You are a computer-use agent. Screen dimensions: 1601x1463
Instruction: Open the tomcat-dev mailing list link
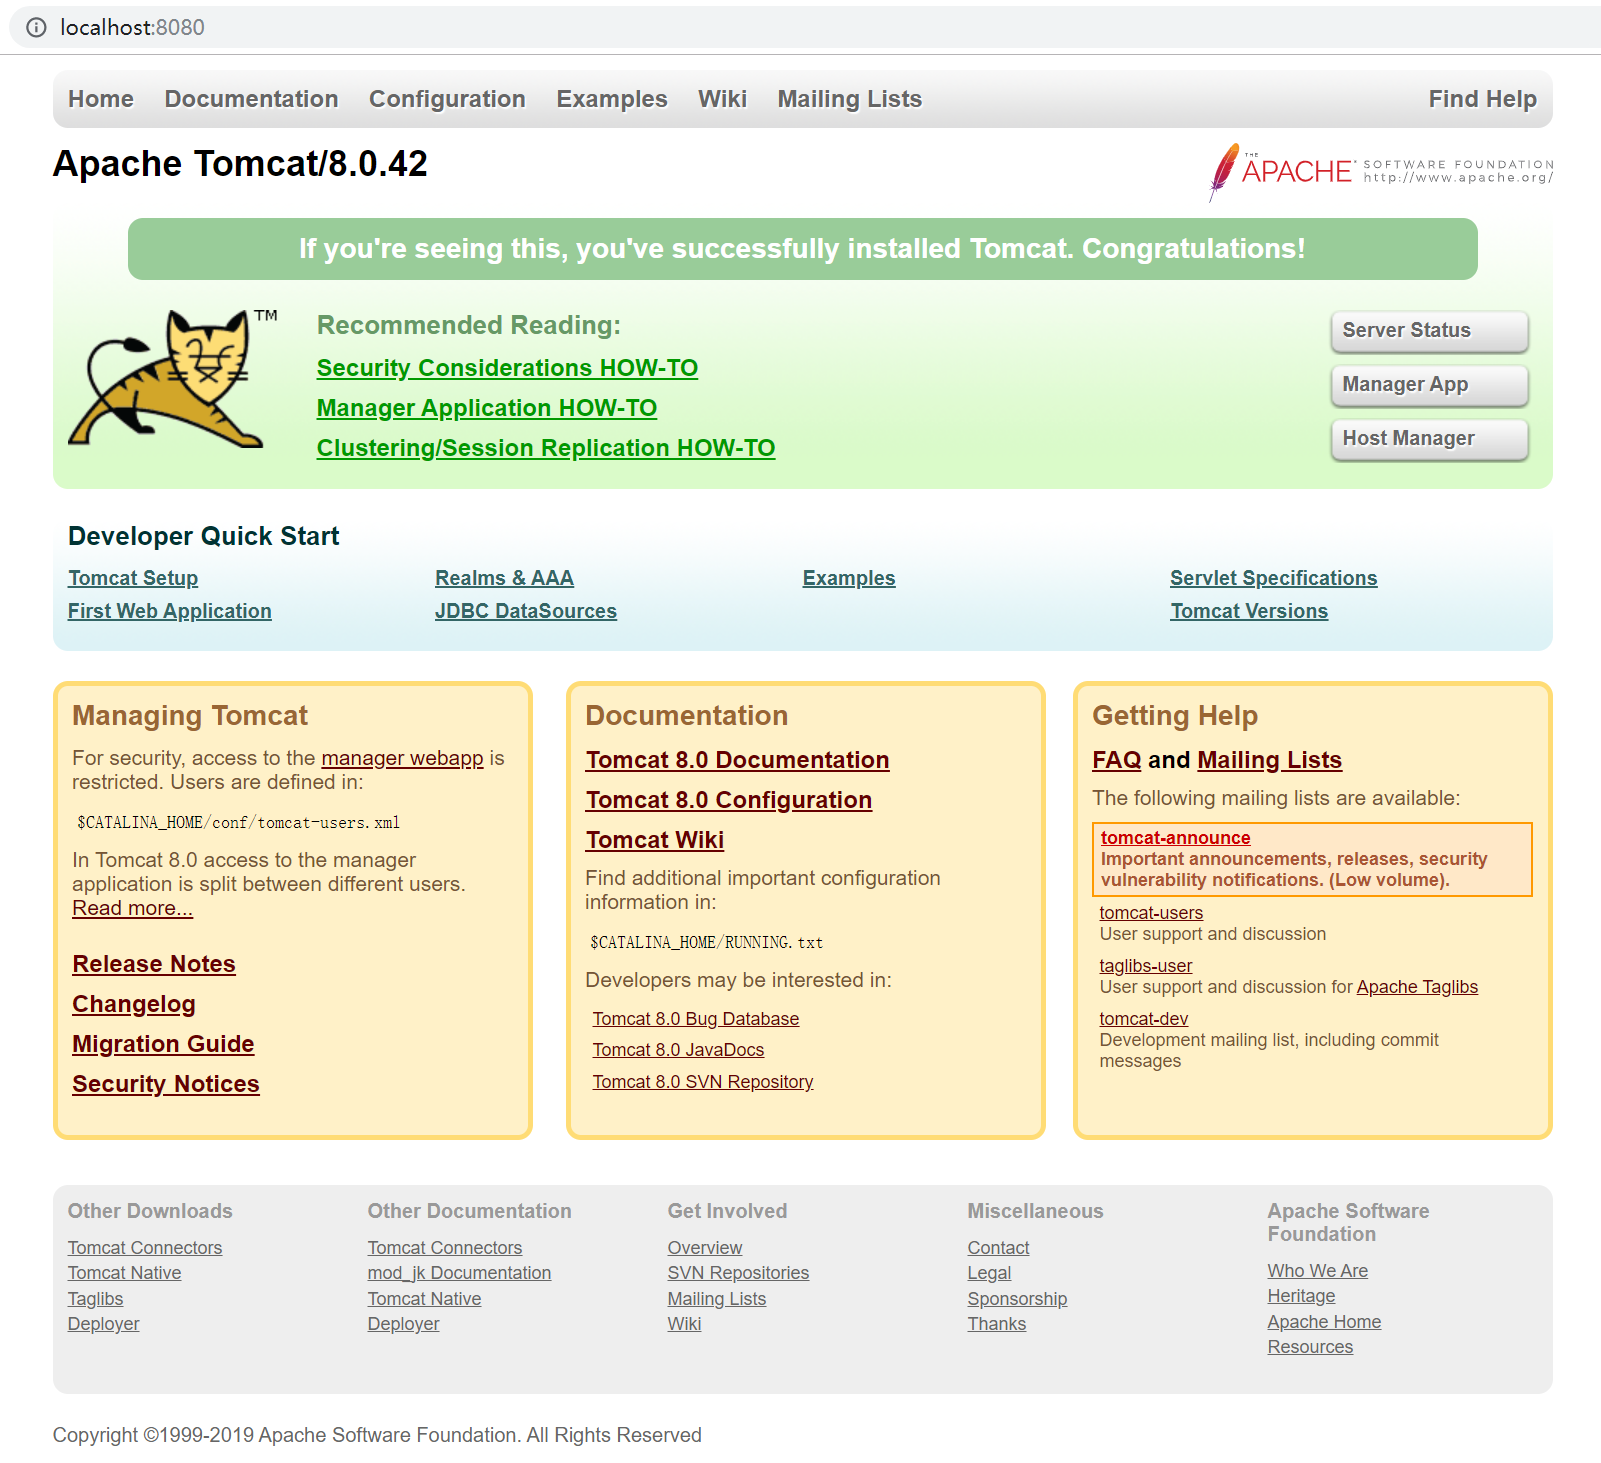[x=1144, y=1019]
